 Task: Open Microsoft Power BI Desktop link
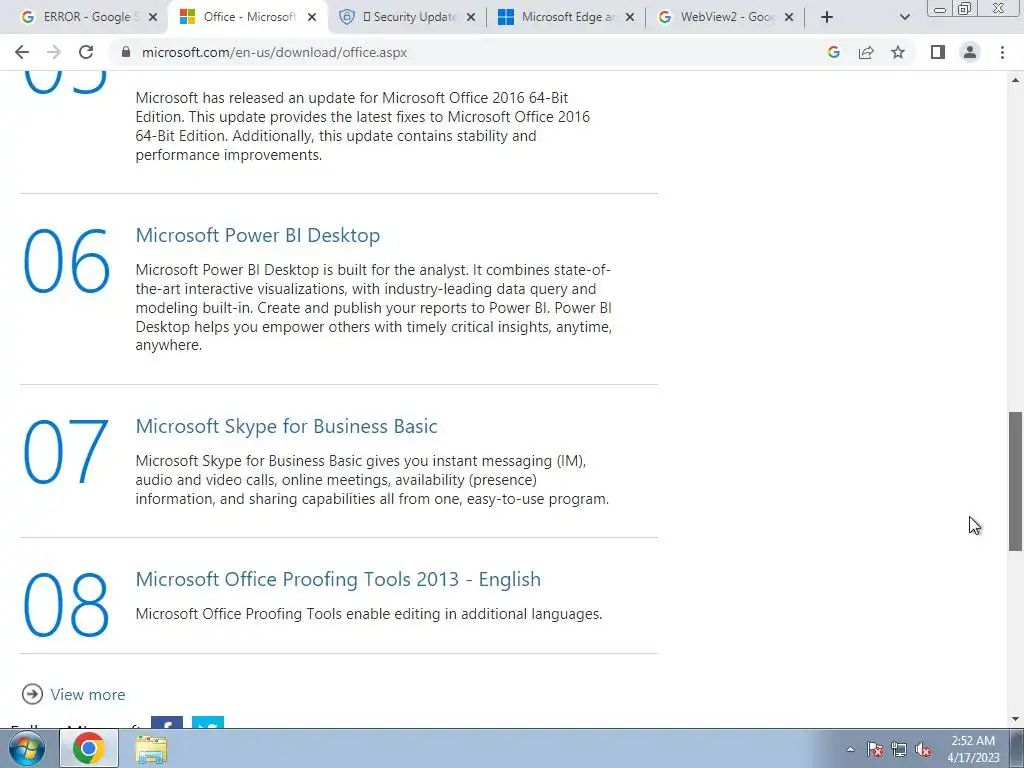coord(257,235)
